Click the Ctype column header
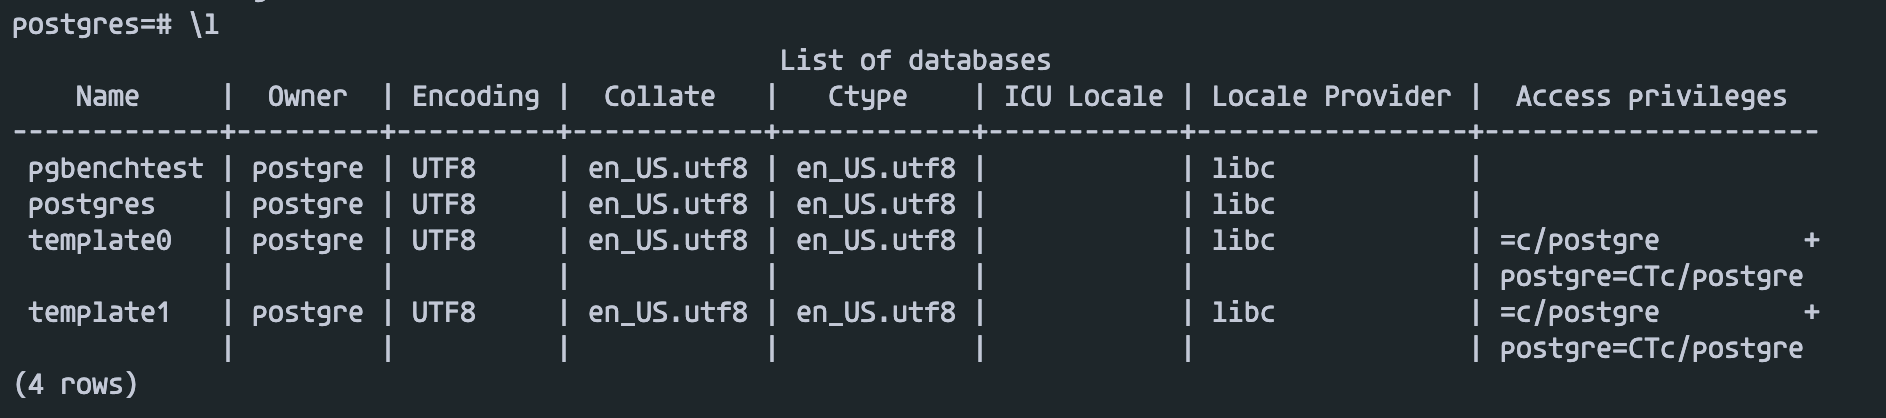The width and height of the screenshot is (1886, 418). tap(867, 97)
